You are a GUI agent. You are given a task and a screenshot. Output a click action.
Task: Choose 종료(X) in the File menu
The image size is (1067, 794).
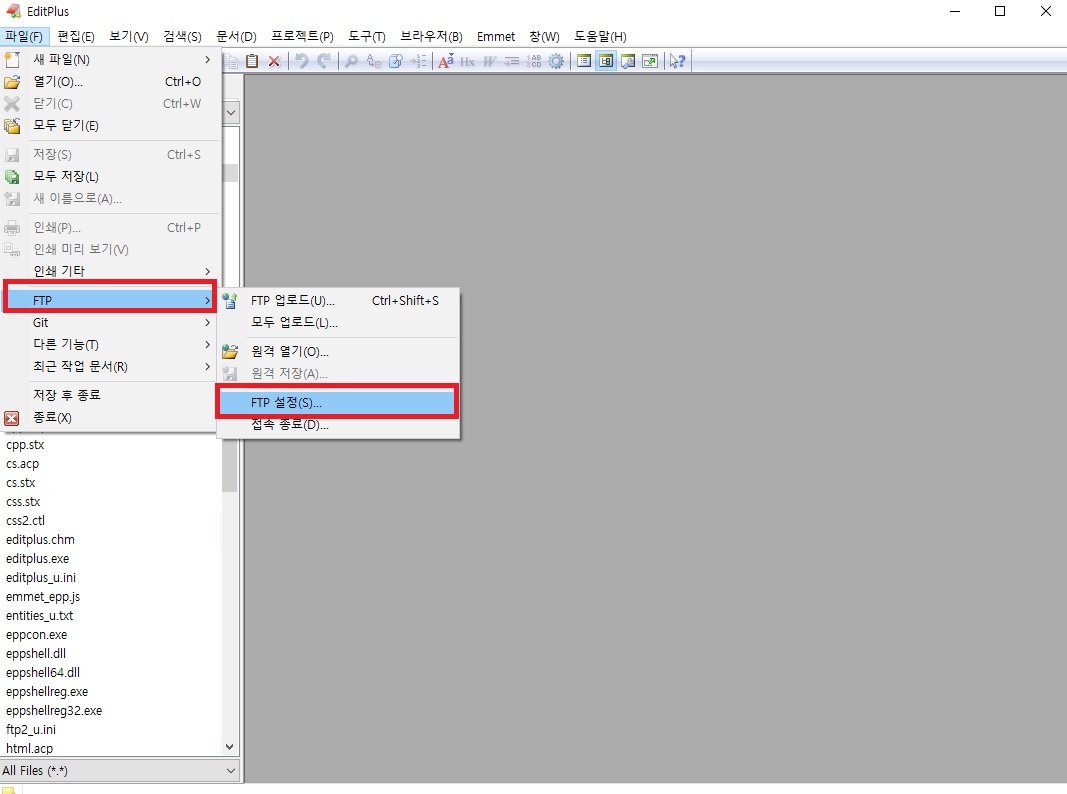tap(110, 417)
